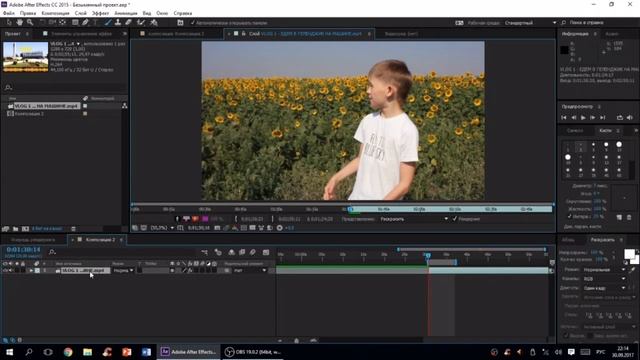Open After Effects from Windows taskbar
640x360 pixels.
point(189,352)
